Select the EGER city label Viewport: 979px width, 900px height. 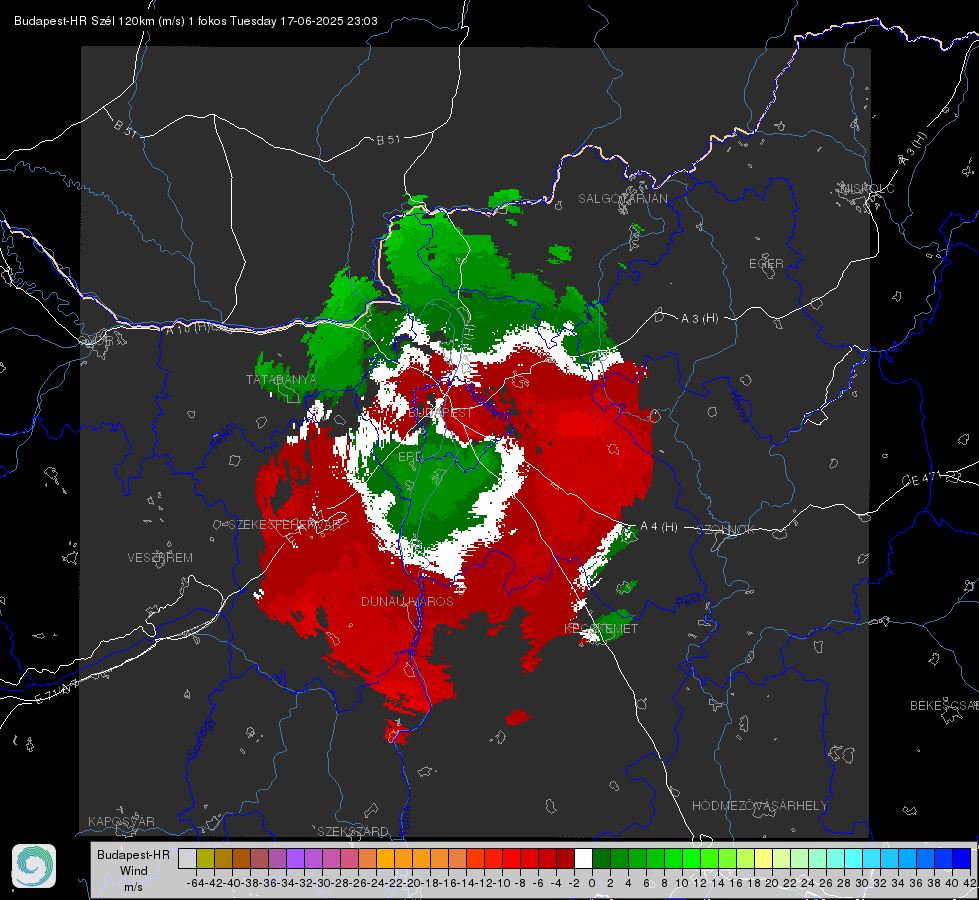[766, 264]
